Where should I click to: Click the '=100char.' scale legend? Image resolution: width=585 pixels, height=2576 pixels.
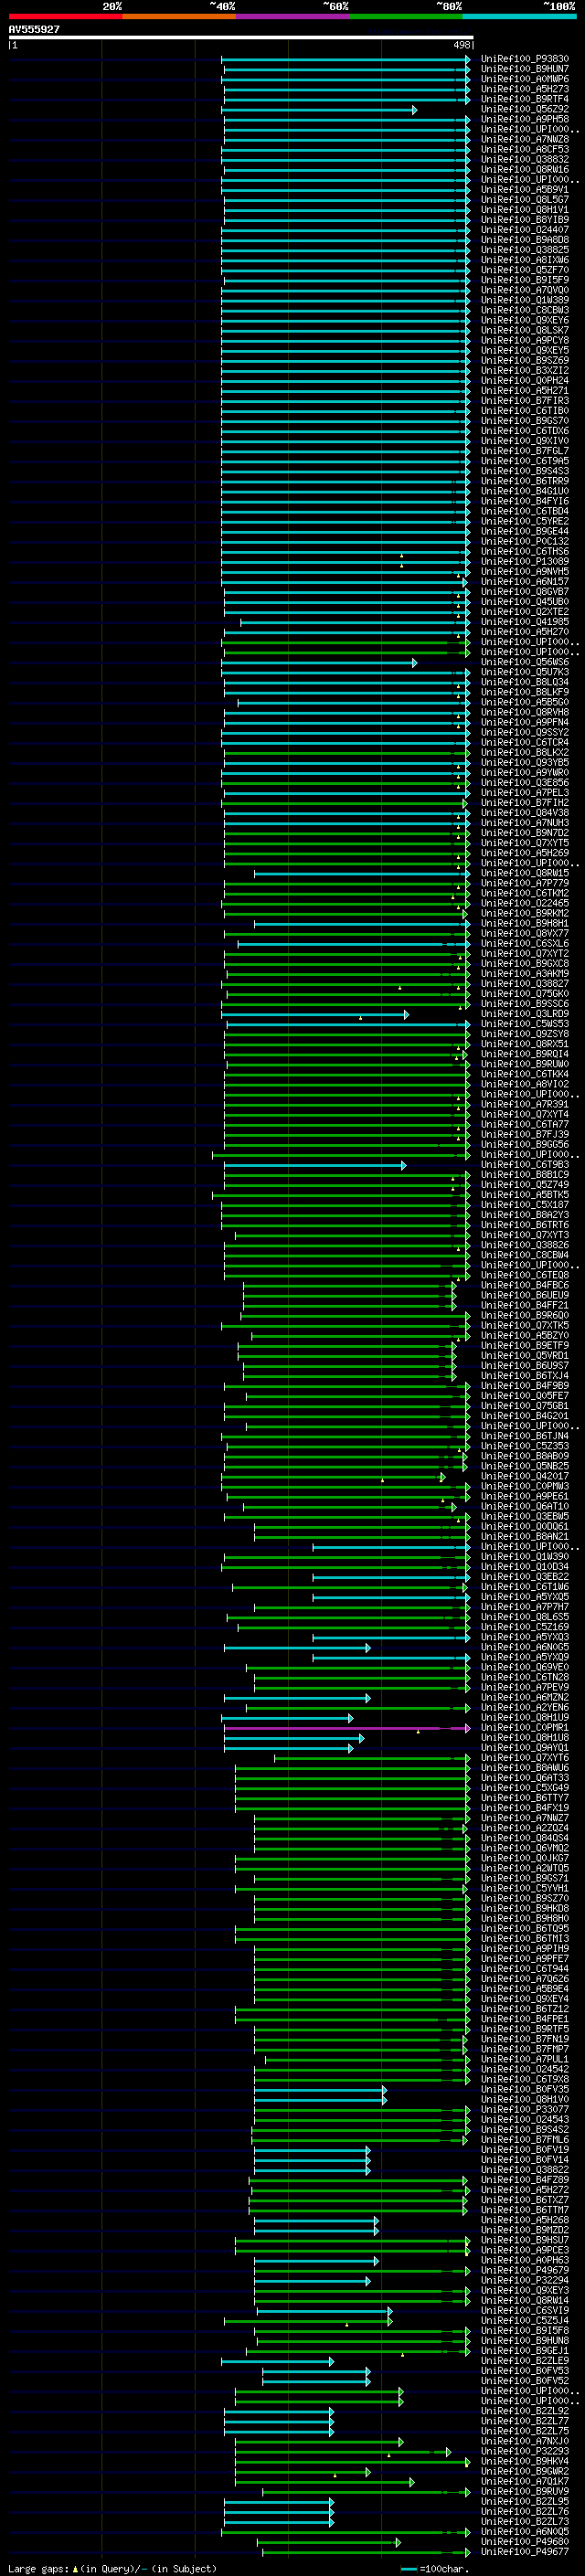pos(435,2568)
